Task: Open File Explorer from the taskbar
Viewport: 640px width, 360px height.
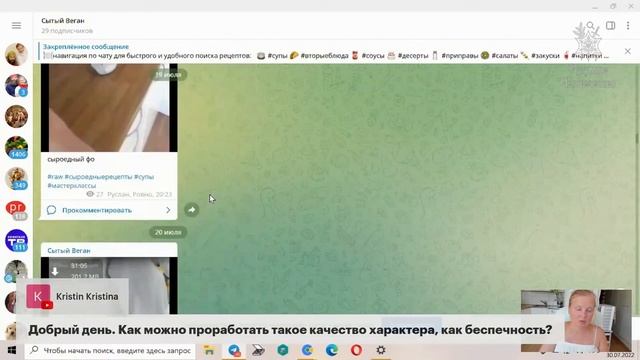Action: tap(209, 350)
